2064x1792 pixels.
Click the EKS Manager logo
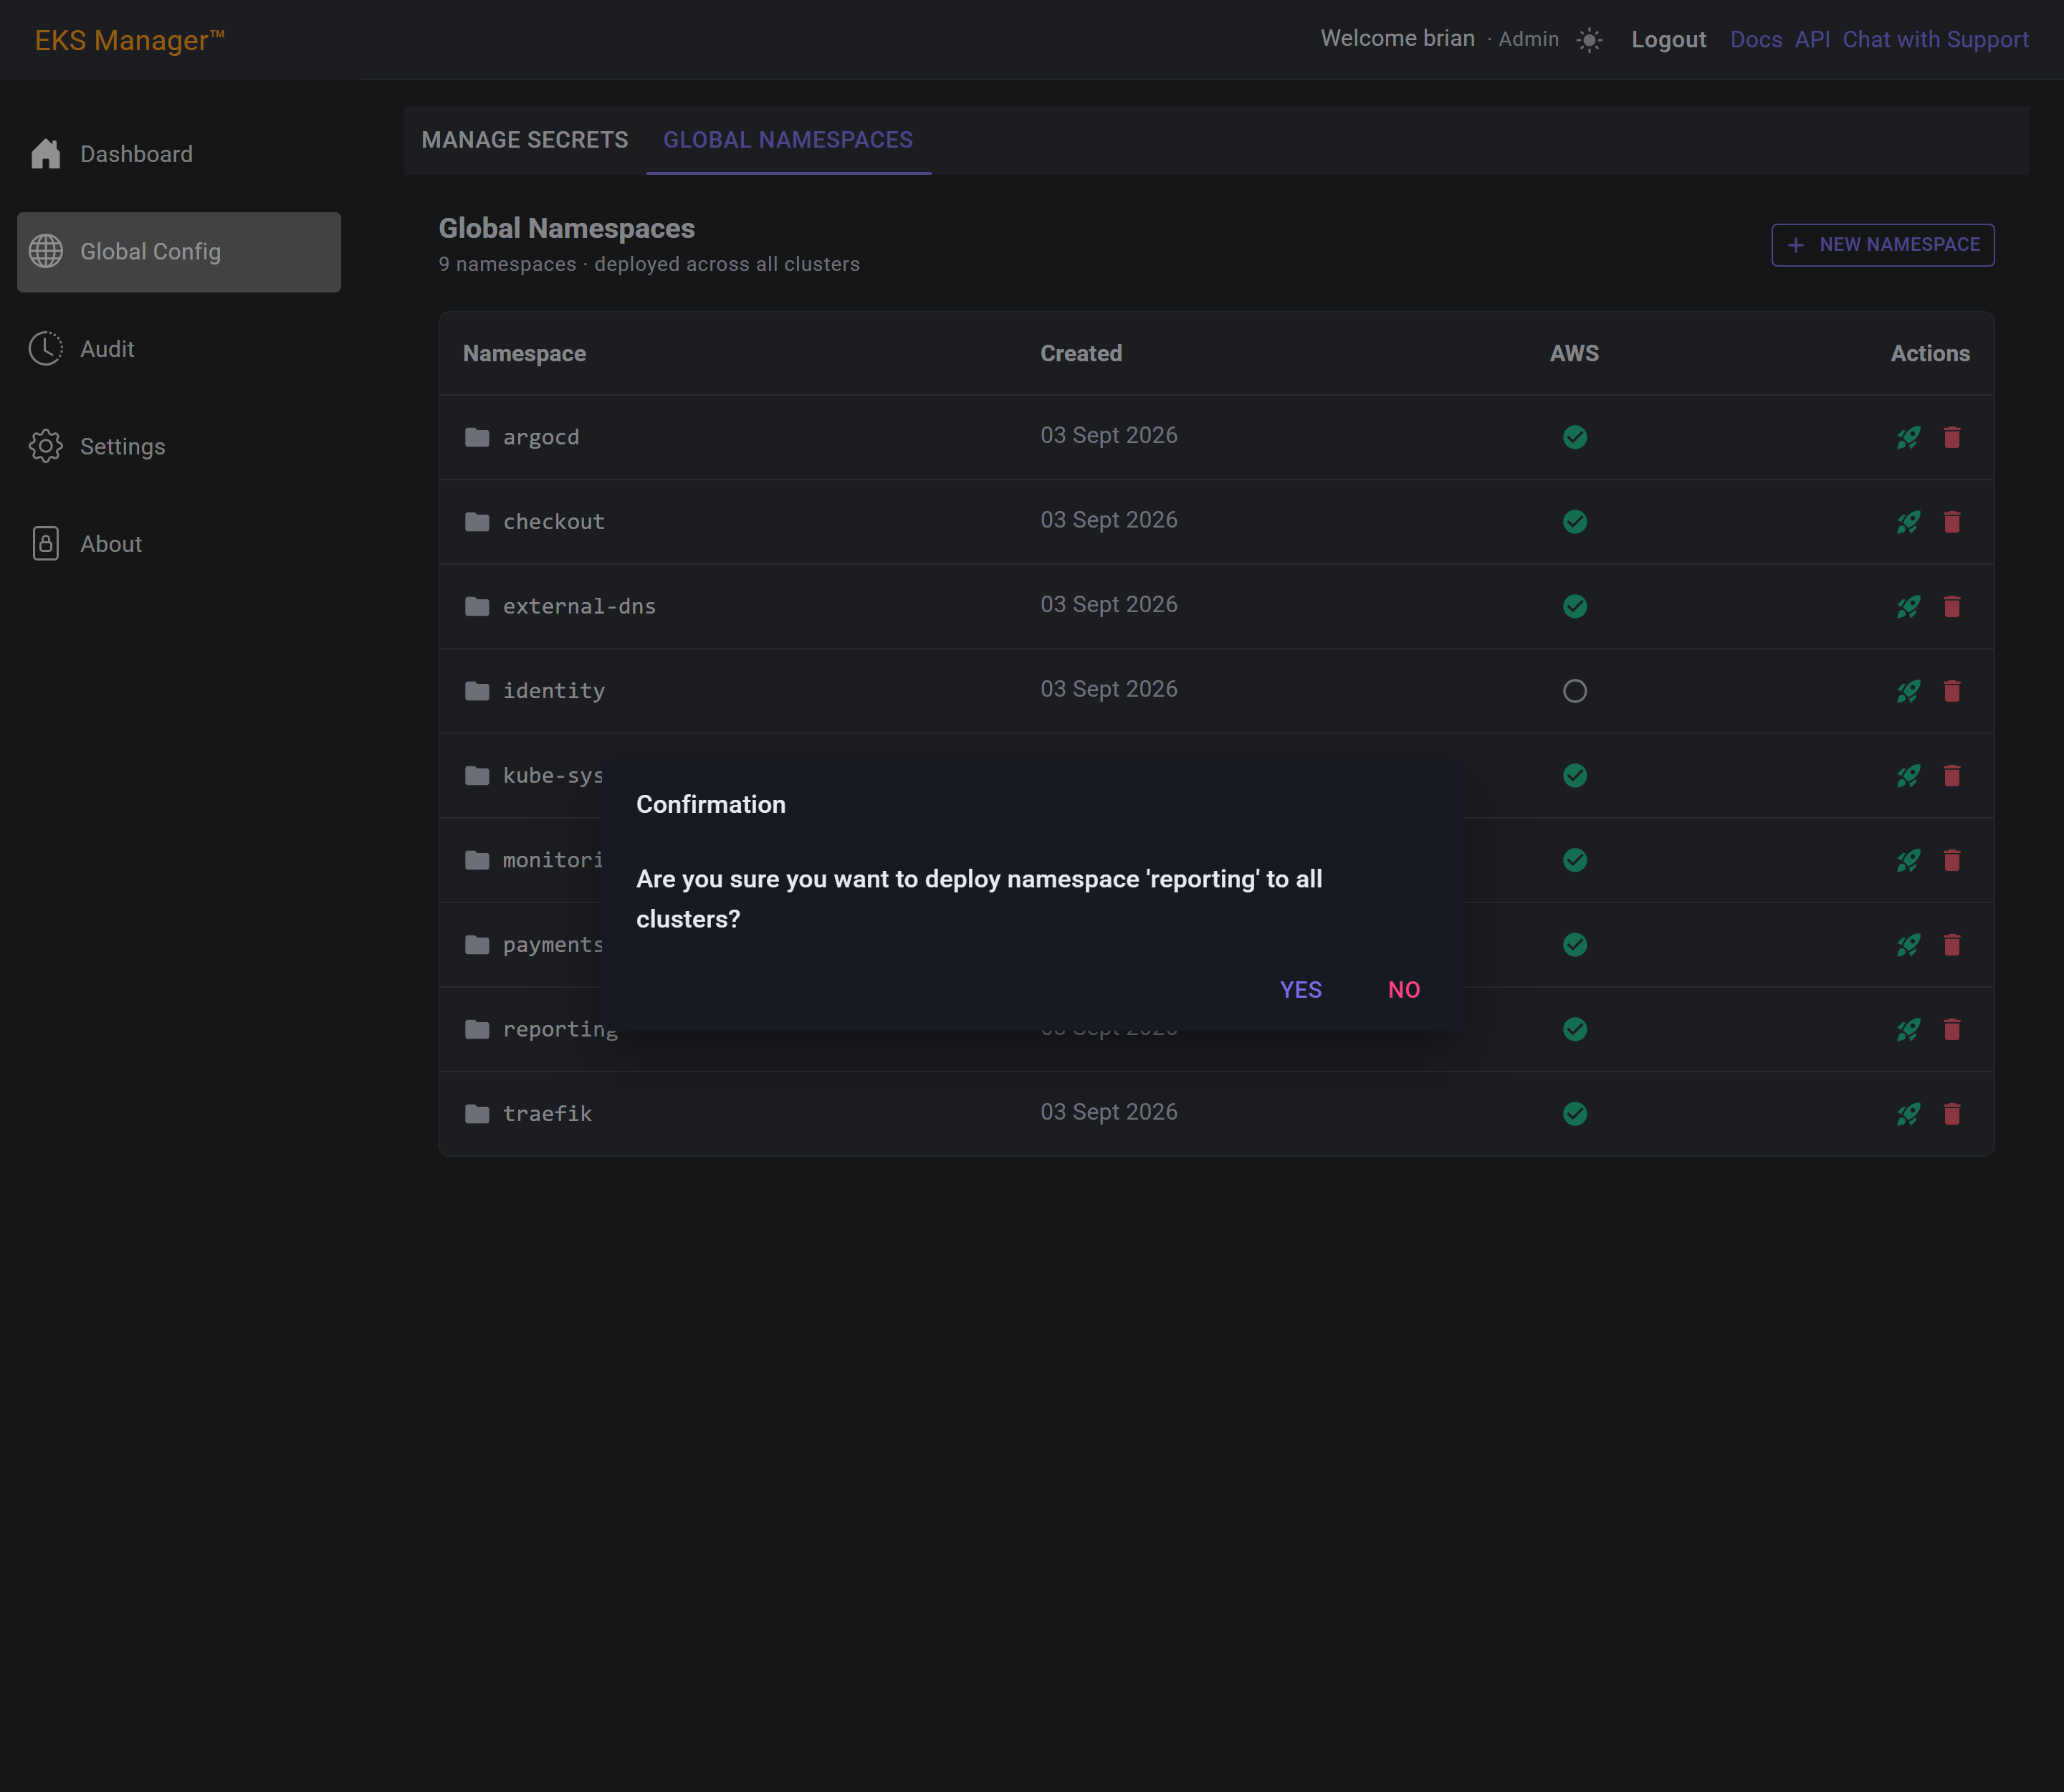[x=130, y=40]
